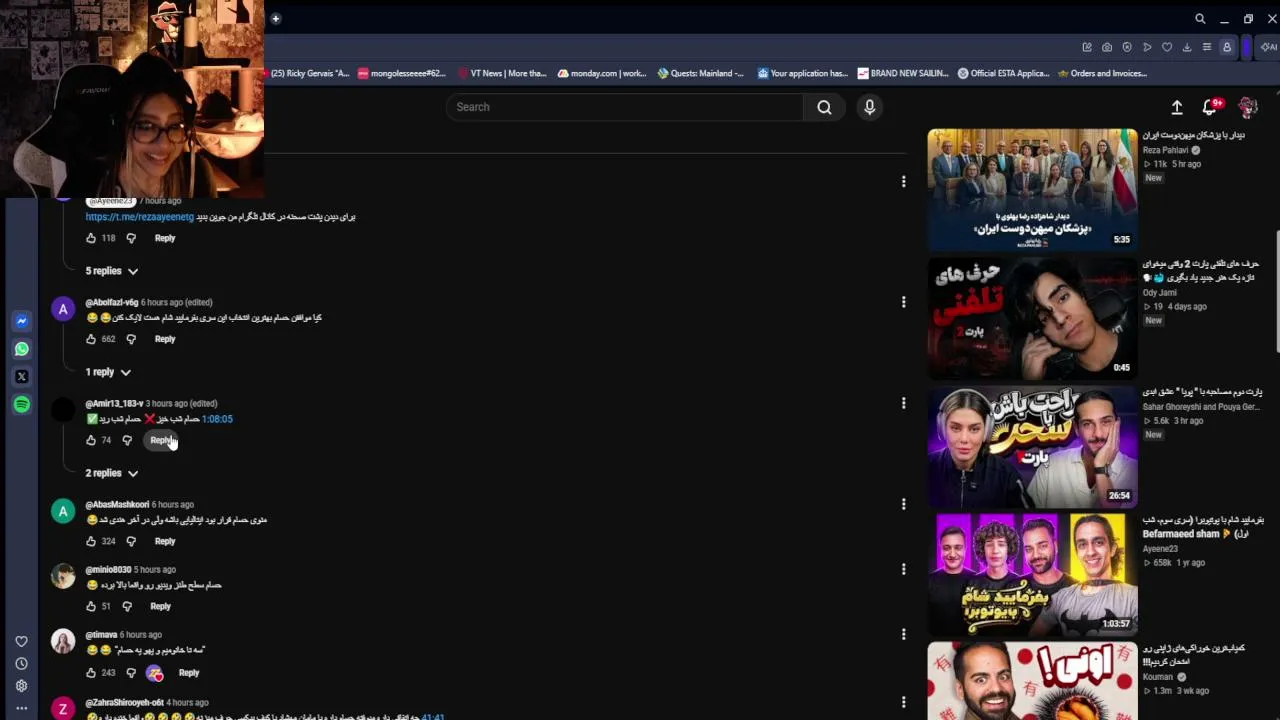Image resolution: width=1280 pixels, height=720 pixels.
Task: Open browser settings gear in sidebar
Action: 21,686
